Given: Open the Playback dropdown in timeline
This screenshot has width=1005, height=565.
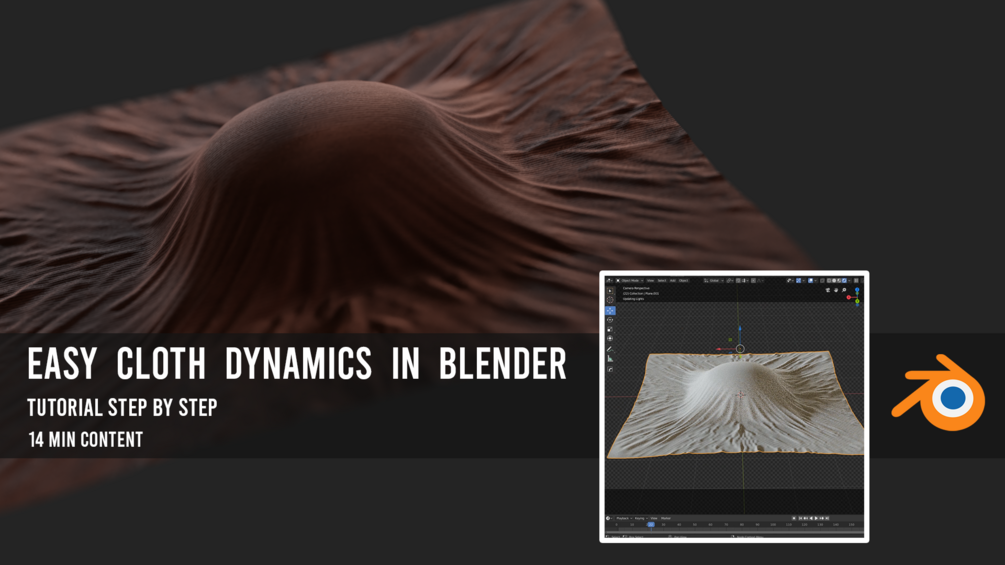Looking at the screenshot, I should coord(624,518).
